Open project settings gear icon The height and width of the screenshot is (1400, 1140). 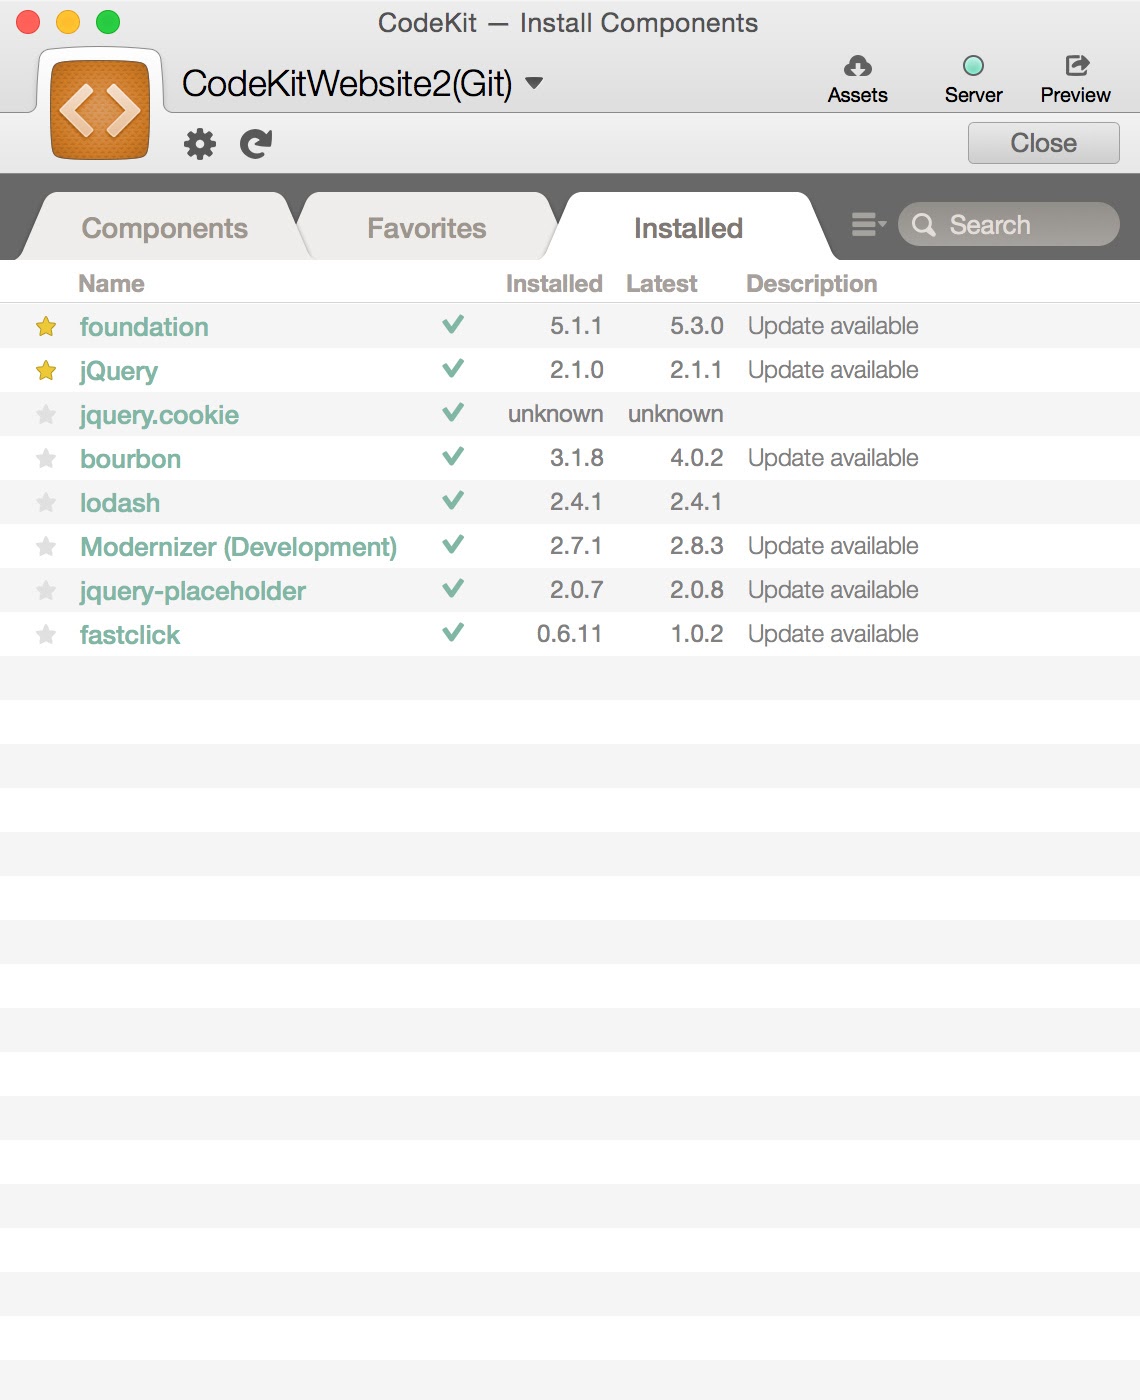pos(200,144)
